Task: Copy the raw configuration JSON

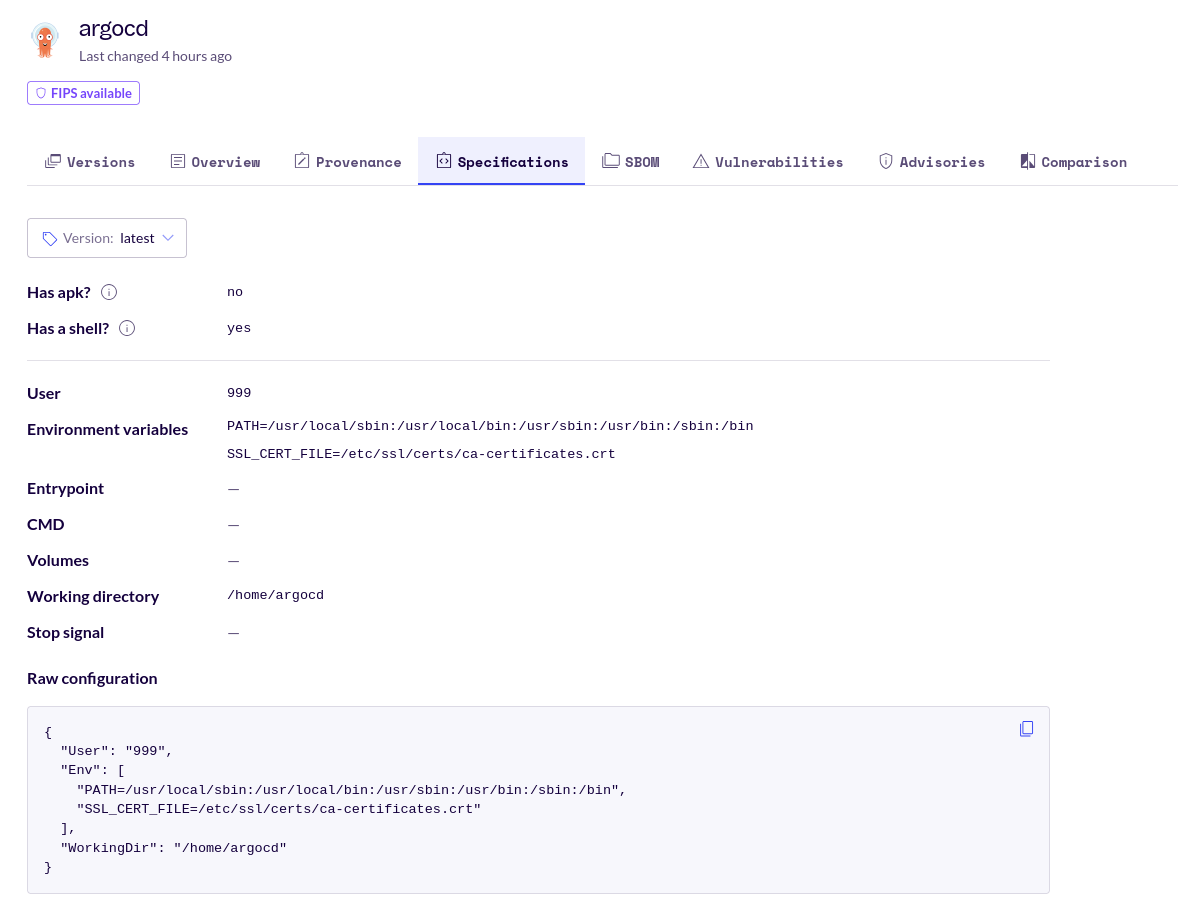Action: [x=1026, y=728]
